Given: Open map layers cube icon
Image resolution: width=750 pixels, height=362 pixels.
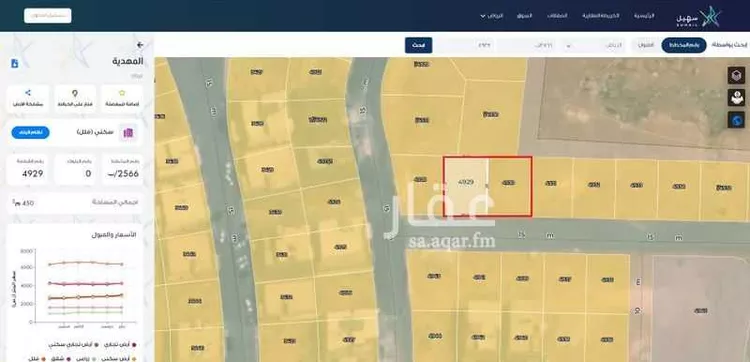Looking at the screenshot, I should 736,76.
